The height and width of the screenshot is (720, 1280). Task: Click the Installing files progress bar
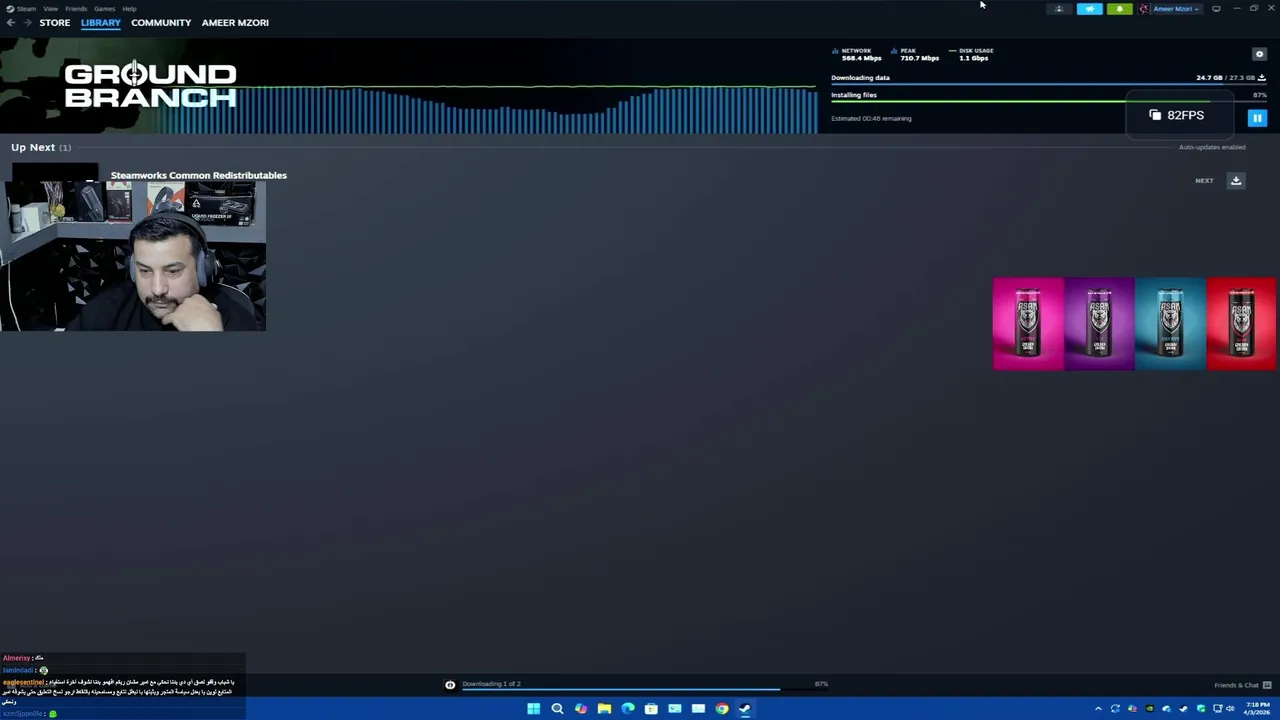click(x=1048, y=101)
